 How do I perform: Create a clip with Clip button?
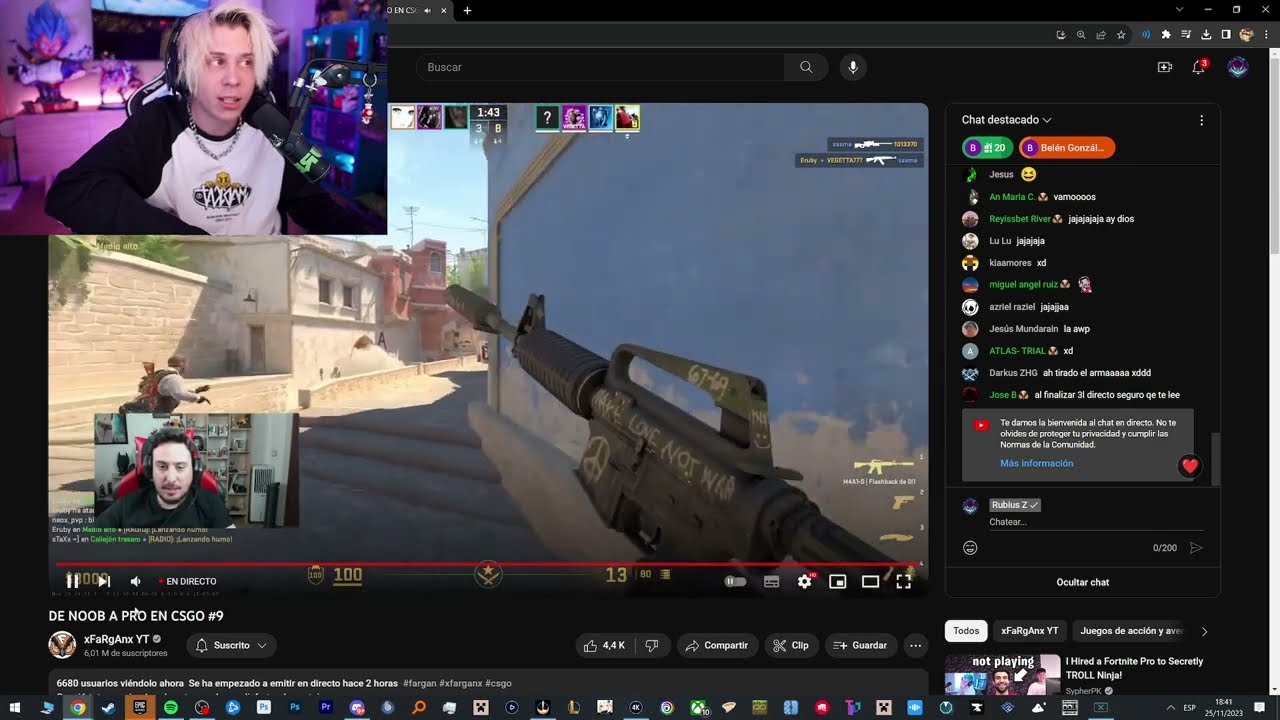click(791, 645)
